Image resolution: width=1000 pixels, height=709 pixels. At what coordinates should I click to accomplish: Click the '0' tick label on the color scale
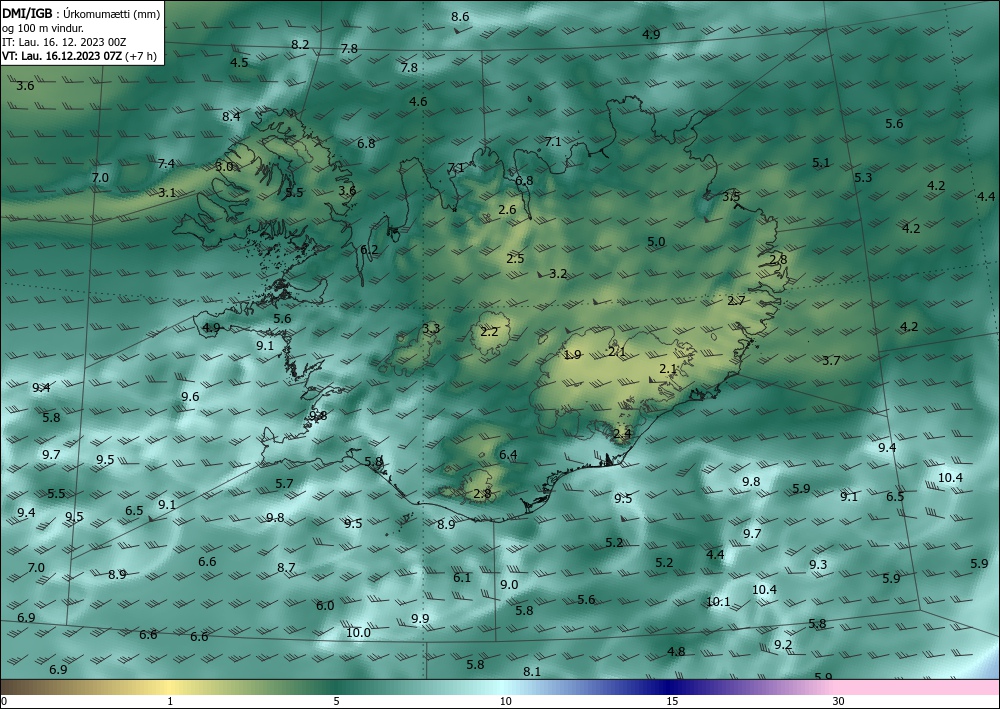click(4, 701)
